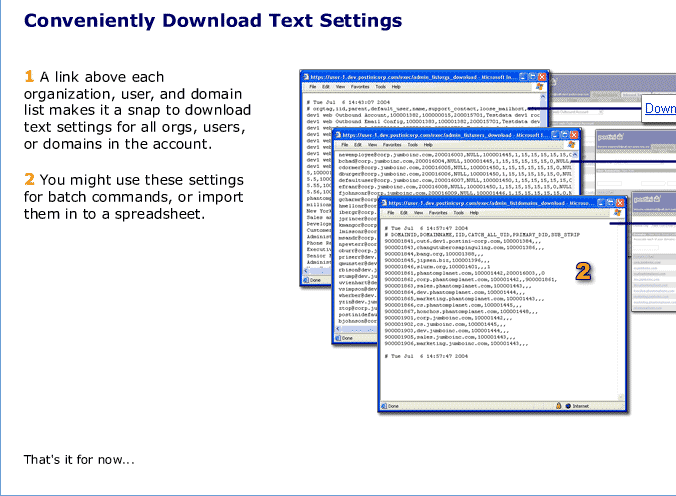Open File menu in users download window
Image resolution: width=676 pixels, height=496 pixels.
point(344,145)
